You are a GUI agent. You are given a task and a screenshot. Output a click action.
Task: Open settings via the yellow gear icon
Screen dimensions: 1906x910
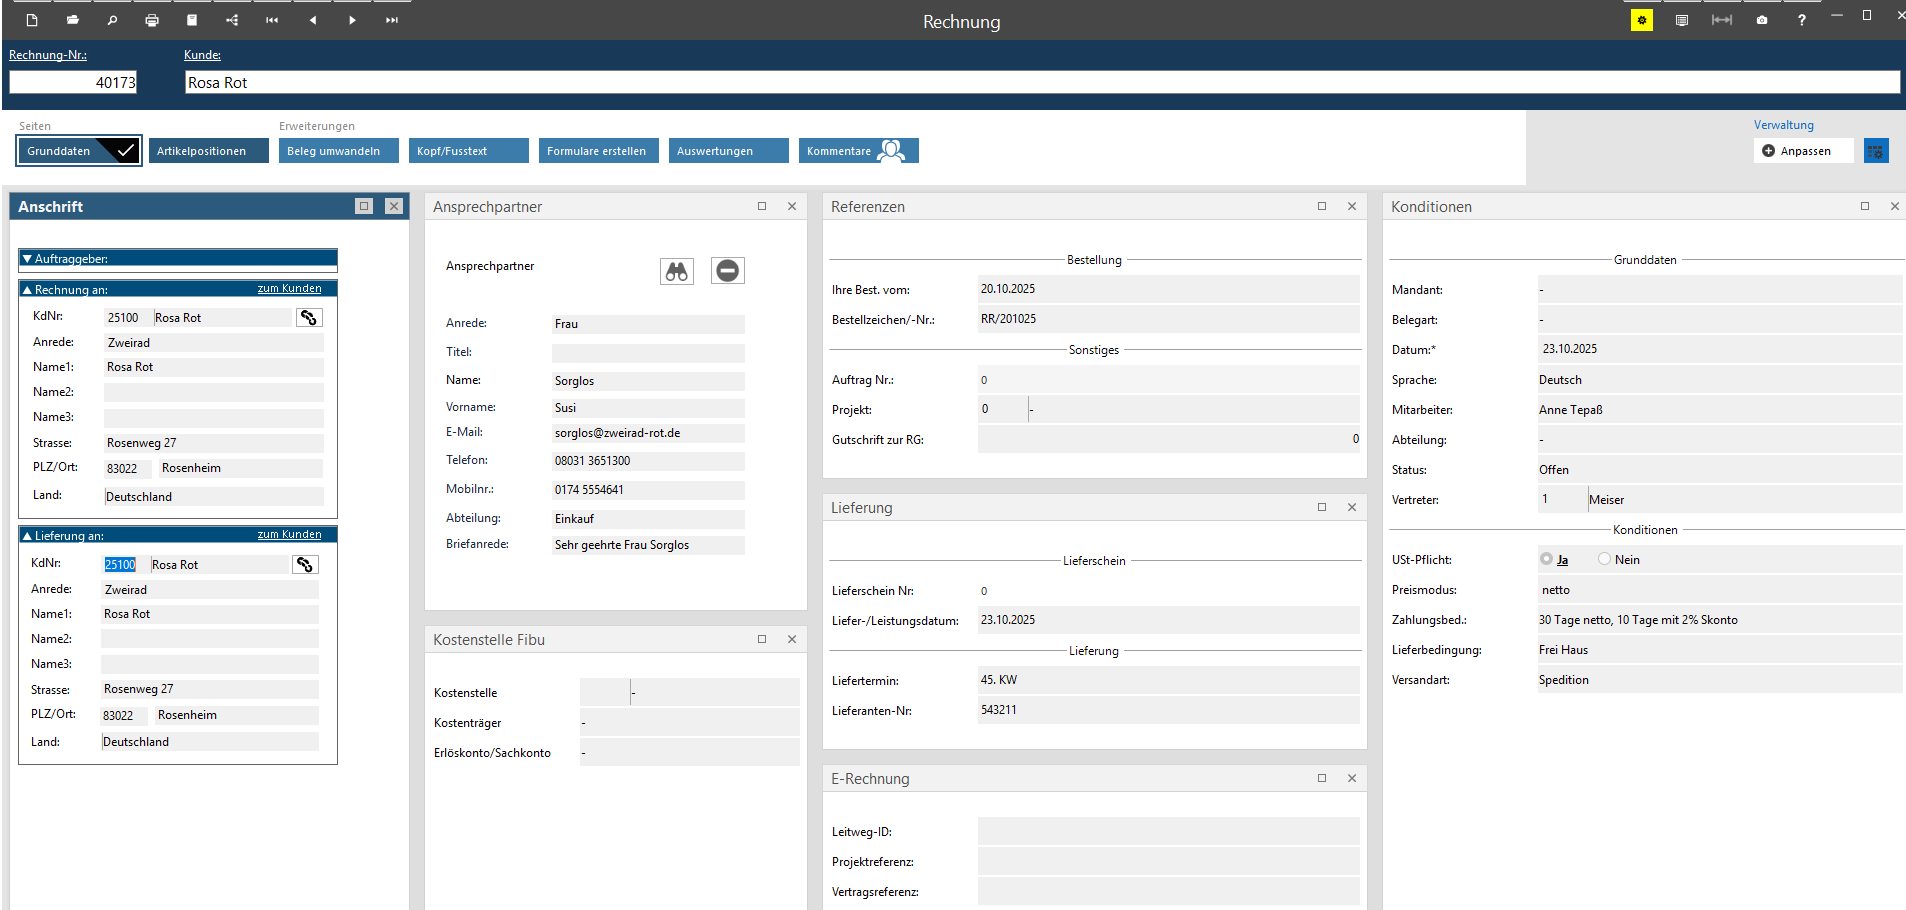tap(1642, 20)
